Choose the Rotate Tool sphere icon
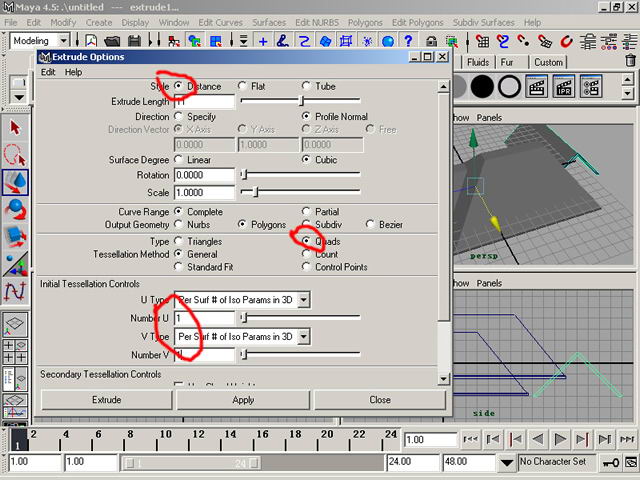The width and height of the screenshot is (640, 480). point(15,209)
